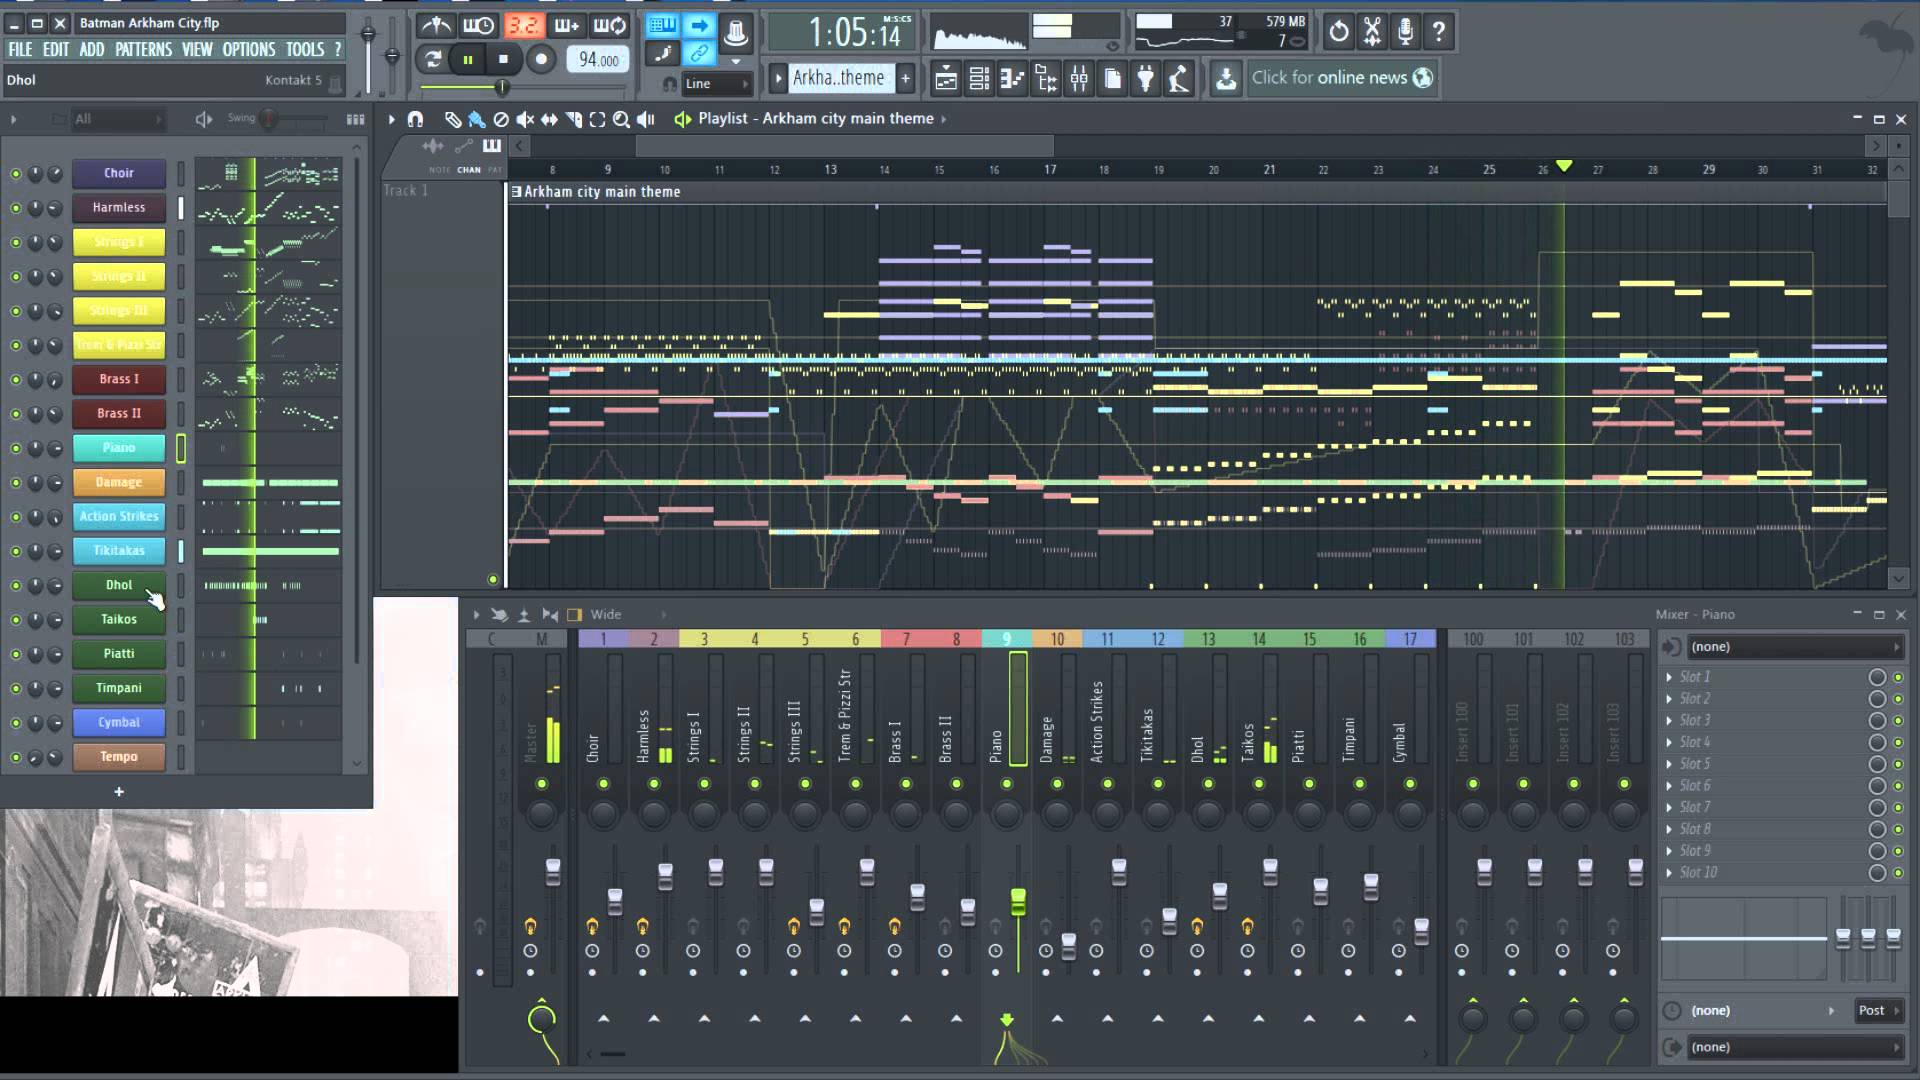Screen dimensions: 1920x1080
Task: Enable the Brass I track mute button
Action: 15,378
